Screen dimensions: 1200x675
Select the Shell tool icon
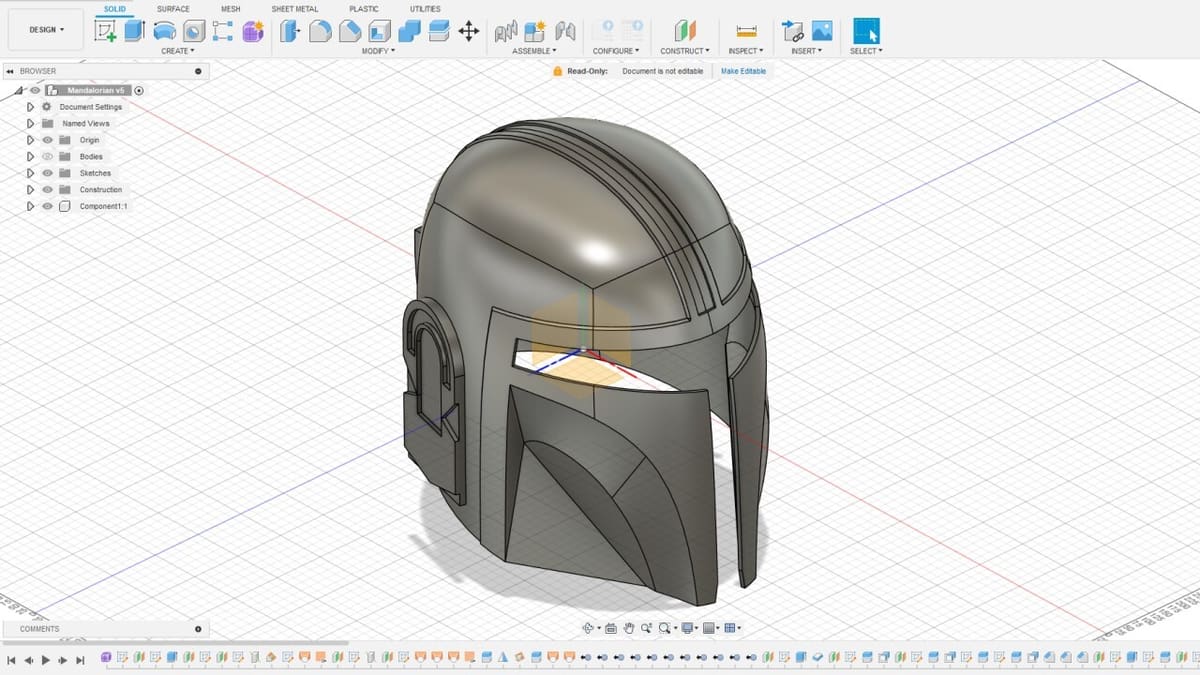(379, 31)
